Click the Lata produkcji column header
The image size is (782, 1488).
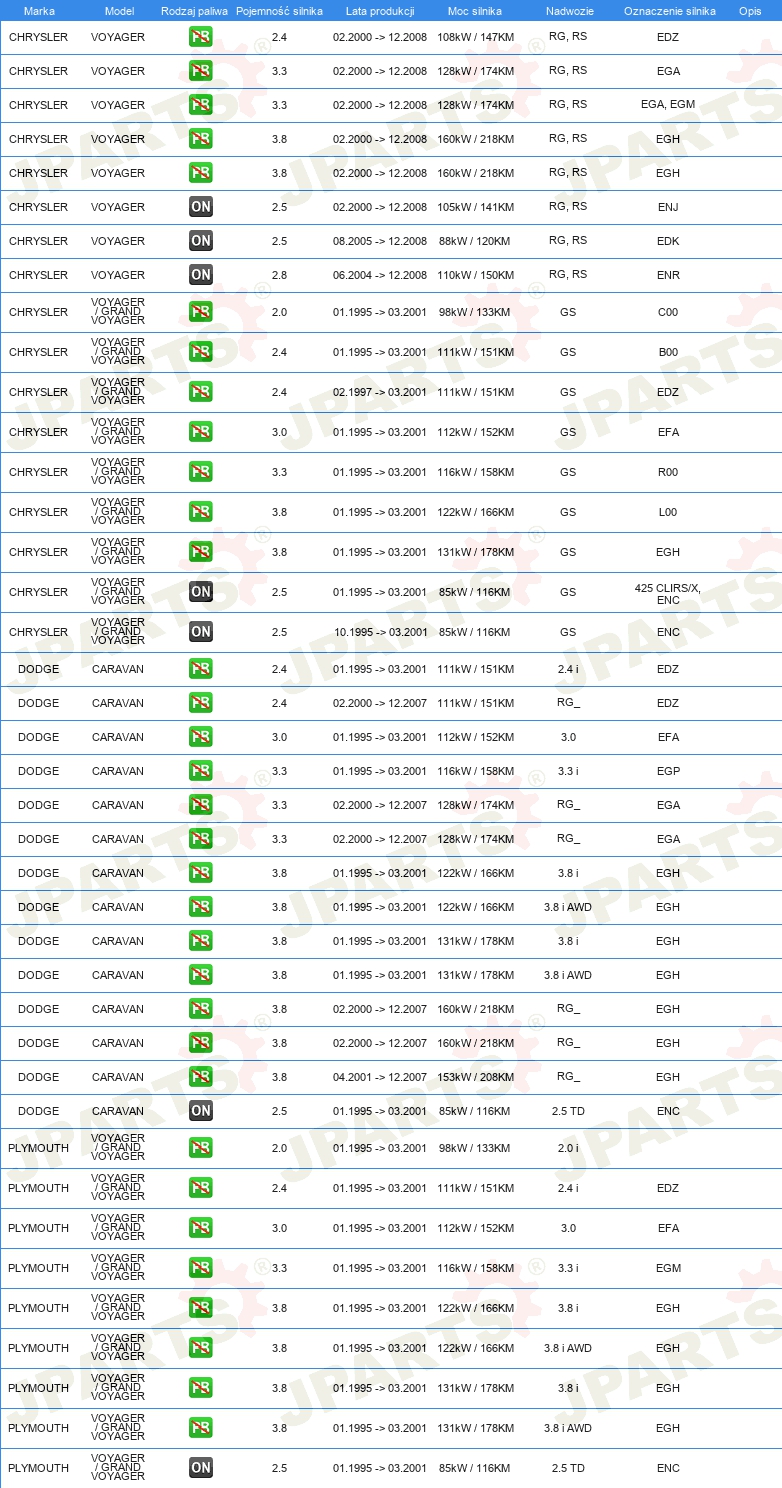380,11
